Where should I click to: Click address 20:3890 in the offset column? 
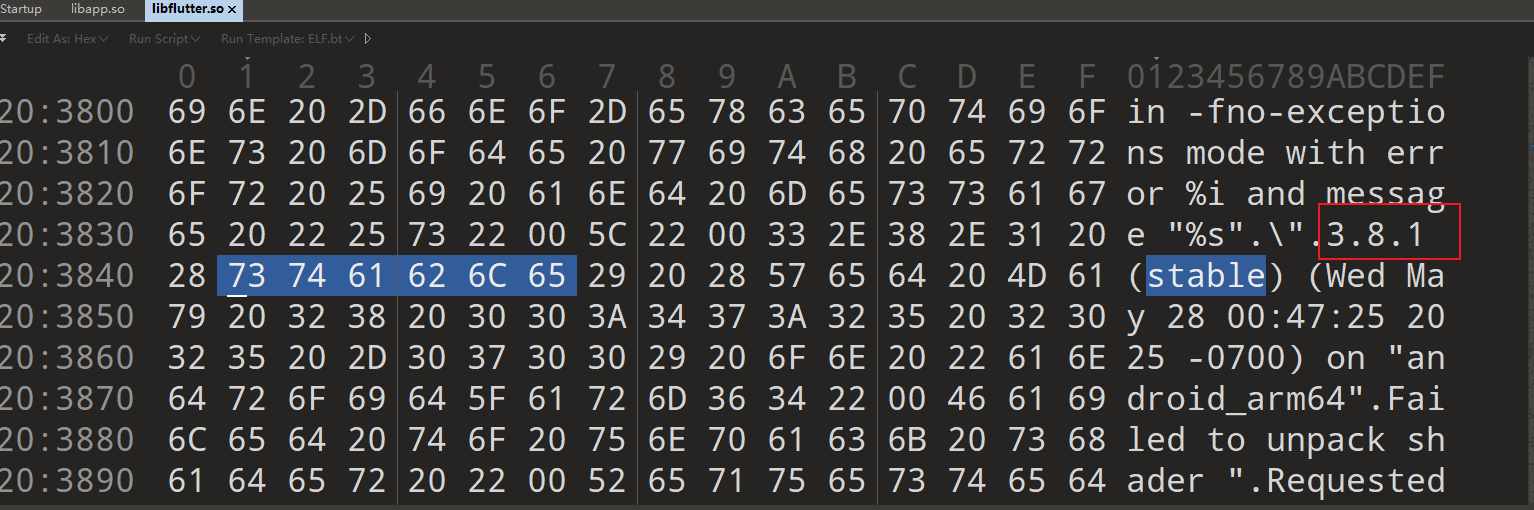(66, 481)
